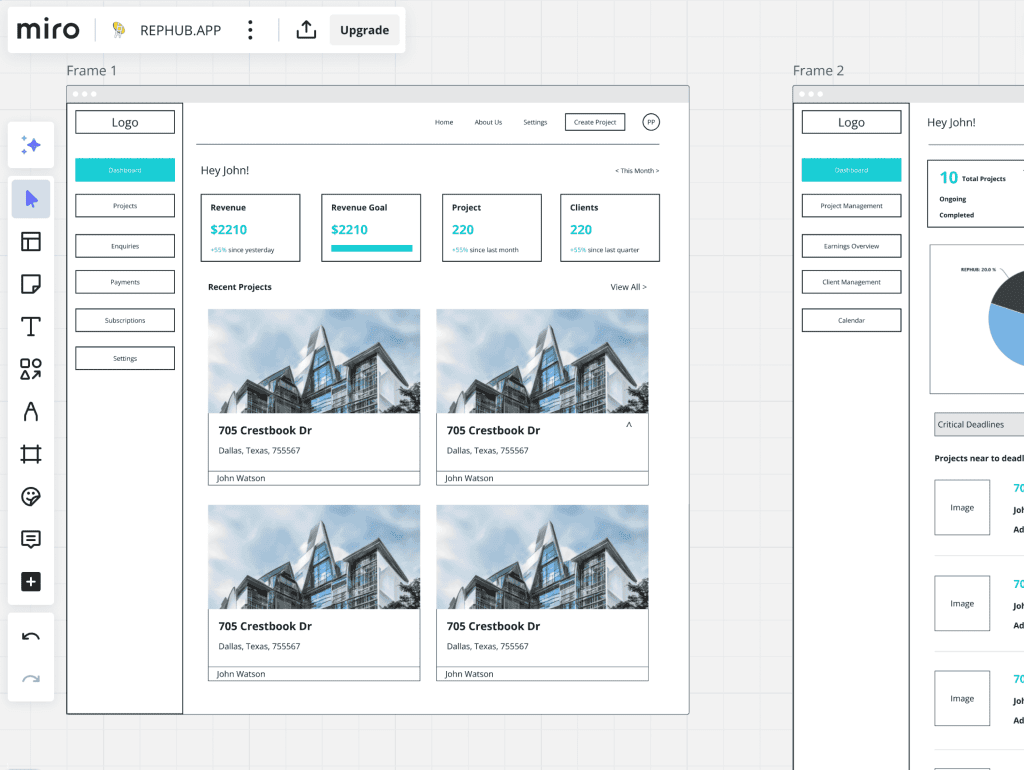The image size is (1024, 770).
Task: Open the board's three-dot options menu
Action: point(250,30)
